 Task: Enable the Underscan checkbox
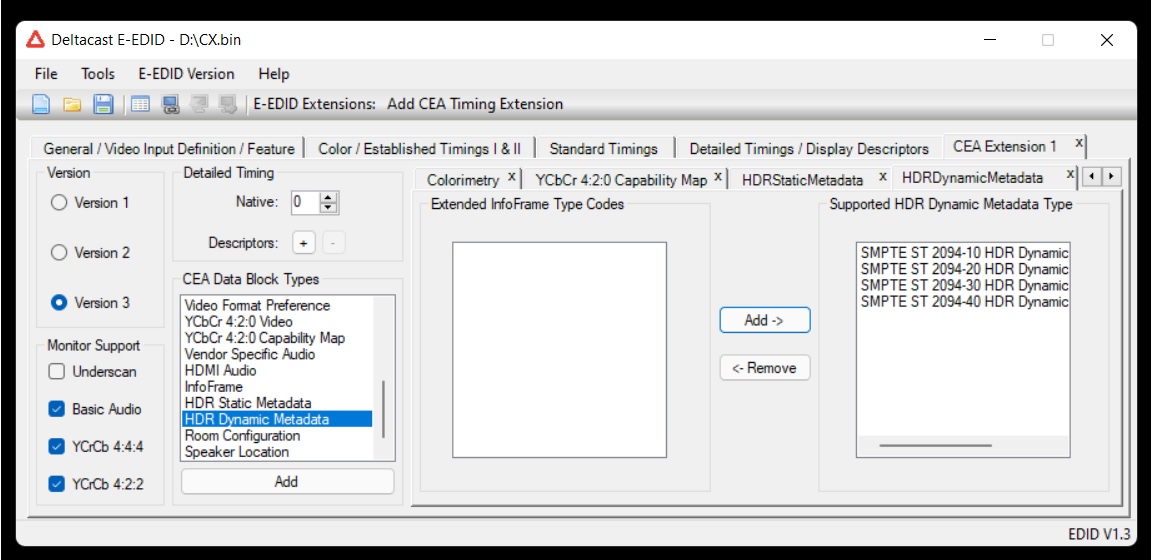coord(57,372)
